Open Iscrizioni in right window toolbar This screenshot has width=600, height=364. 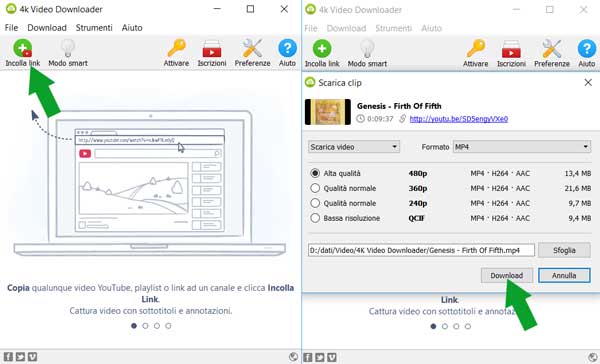tap(511, 49)
